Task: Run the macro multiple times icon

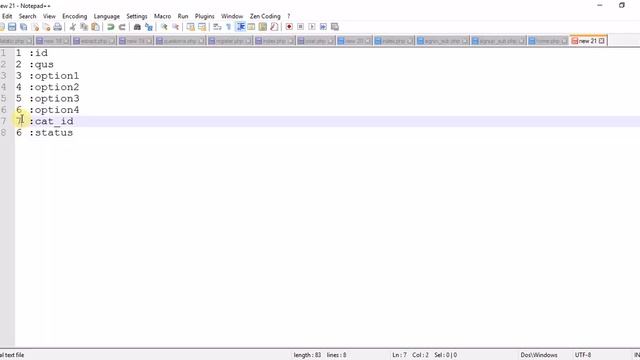Action: point(323,27)
